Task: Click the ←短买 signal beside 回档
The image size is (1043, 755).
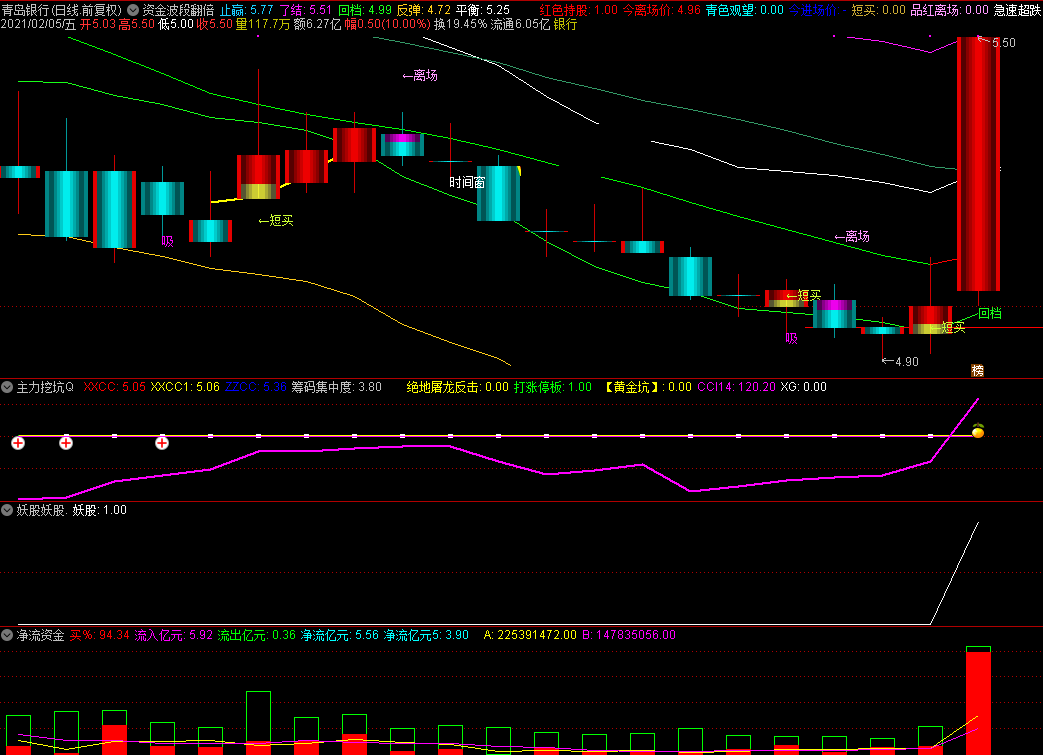Action: pos(947,327)
